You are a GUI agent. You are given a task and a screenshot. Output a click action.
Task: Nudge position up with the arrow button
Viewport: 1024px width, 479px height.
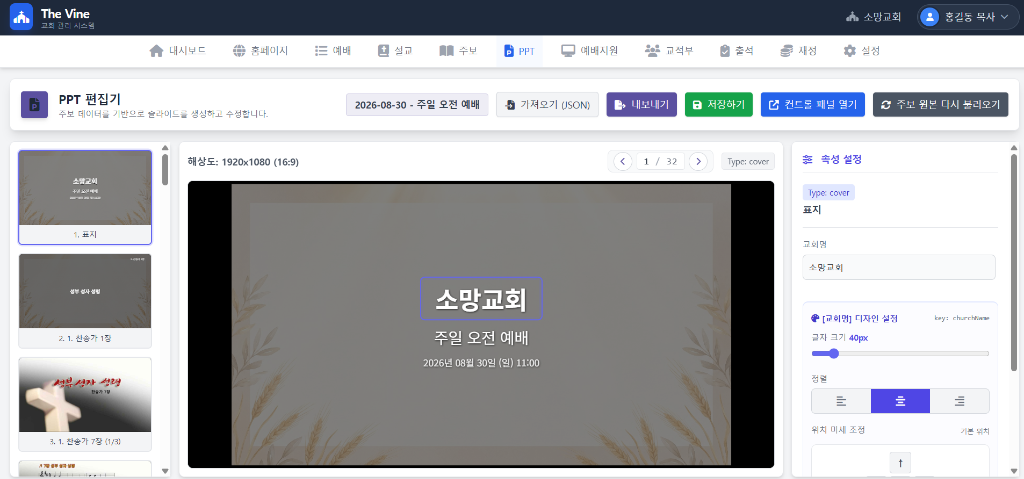click(x=900, y=463)
